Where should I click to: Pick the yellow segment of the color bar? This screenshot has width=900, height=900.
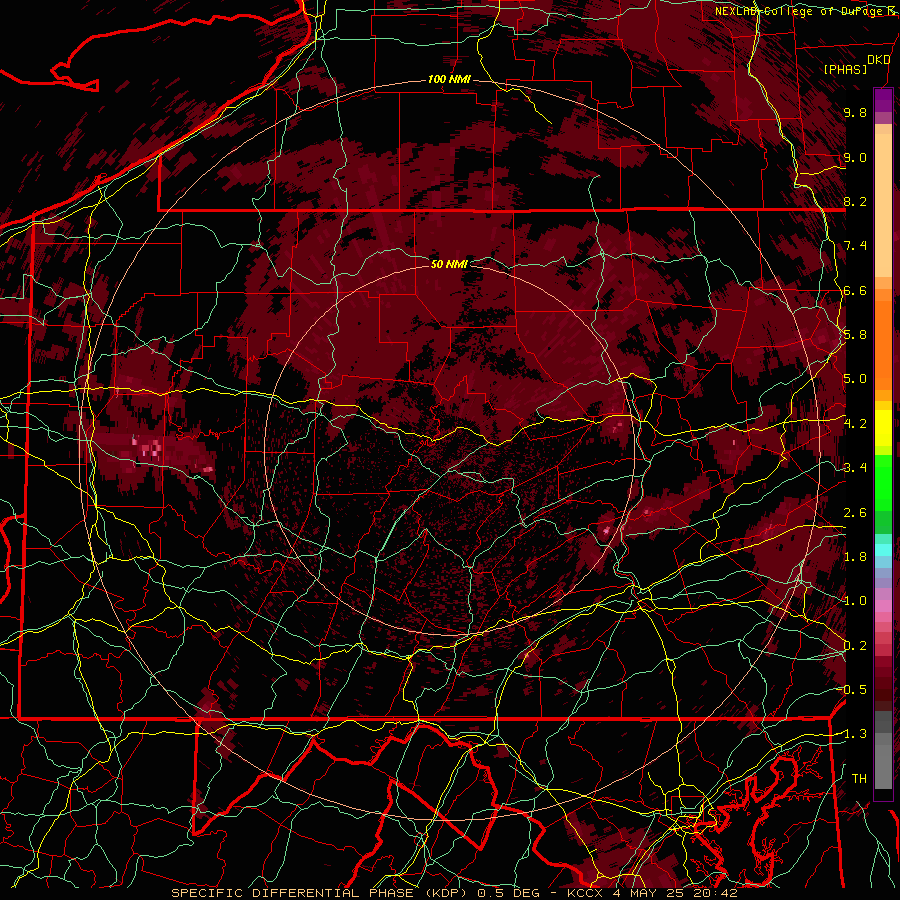coord(883,428)
